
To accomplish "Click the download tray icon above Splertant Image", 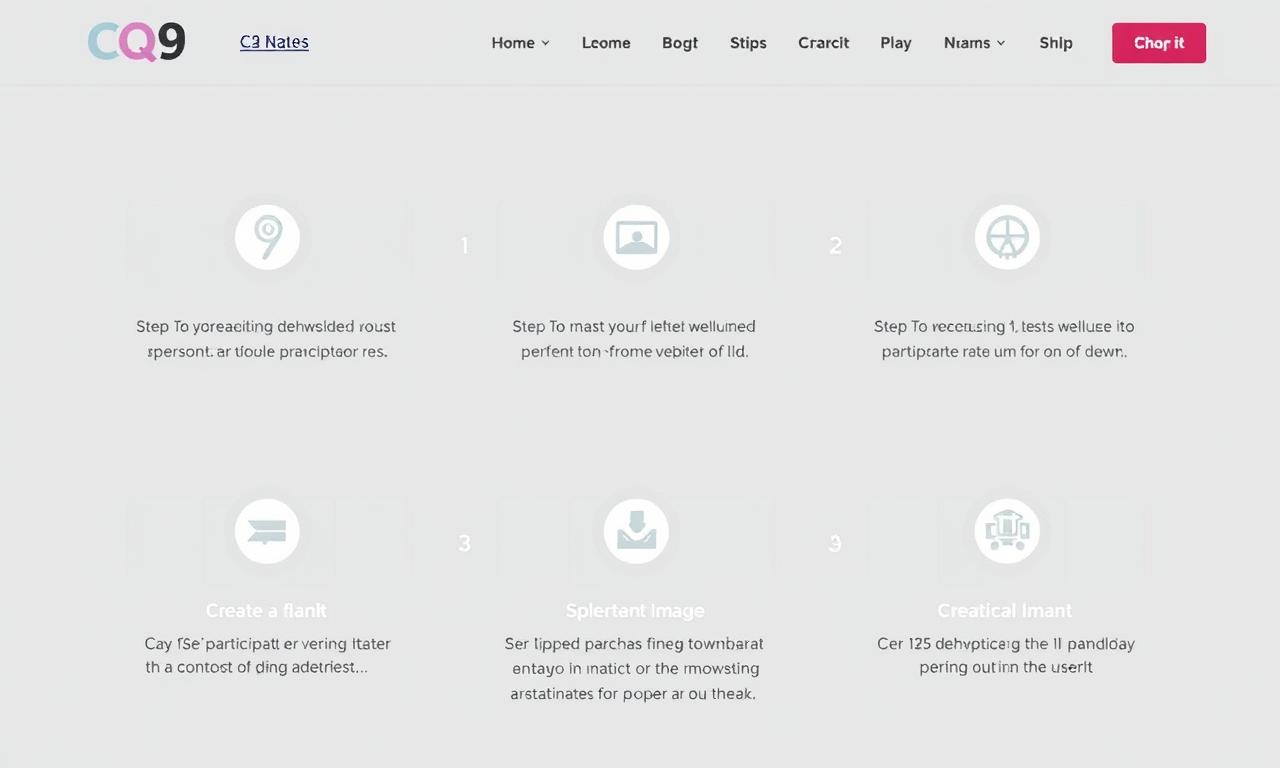I will (x=636, y=531).
